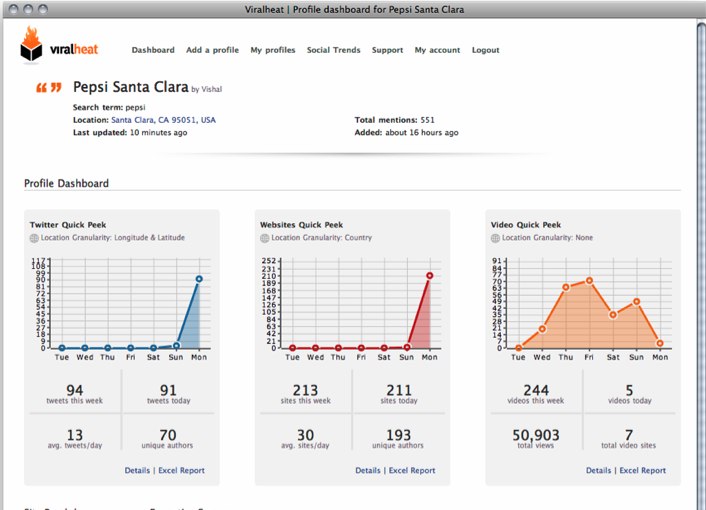The image size is (706, 510).
Task: Click Location Granularity: Longitude & Latitude text
Action: (113, 238)
